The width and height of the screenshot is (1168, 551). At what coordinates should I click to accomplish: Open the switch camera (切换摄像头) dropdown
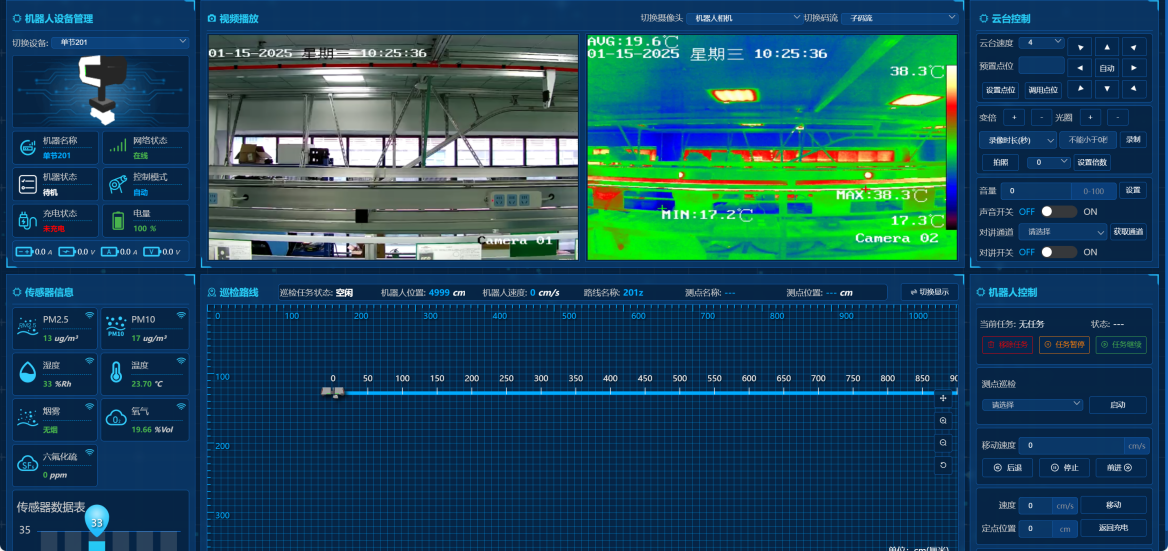pos(744,18)
